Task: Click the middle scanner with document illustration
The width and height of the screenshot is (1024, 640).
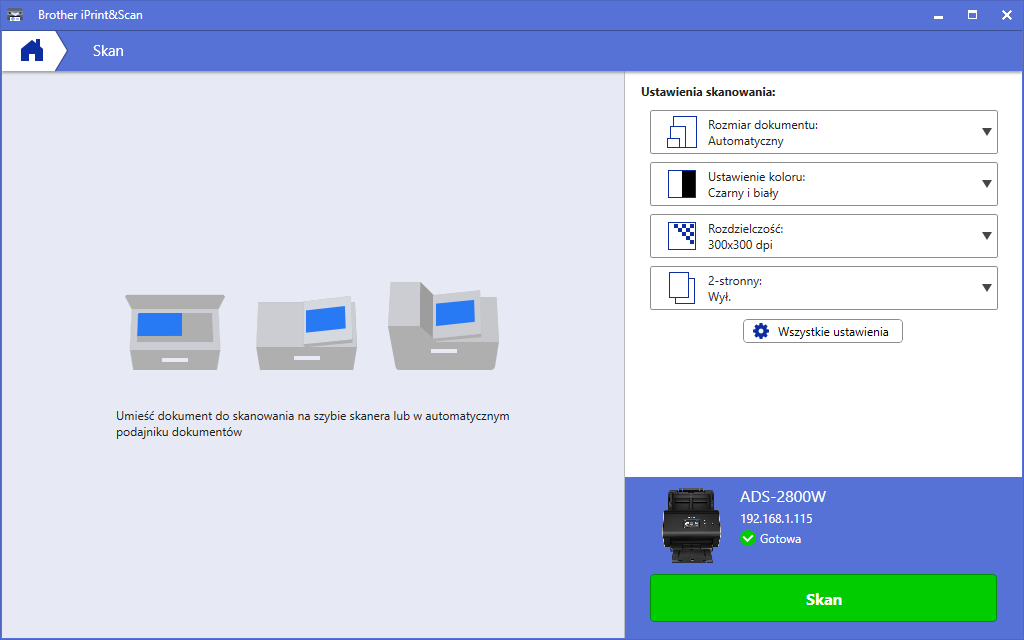Action: click(307, 333)
